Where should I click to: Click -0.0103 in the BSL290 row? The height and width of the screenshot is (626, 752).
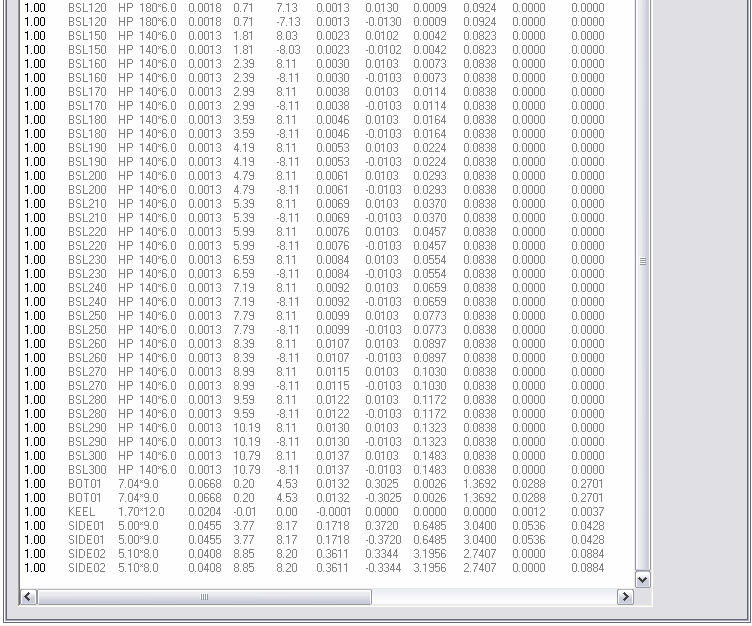point(383,442)
